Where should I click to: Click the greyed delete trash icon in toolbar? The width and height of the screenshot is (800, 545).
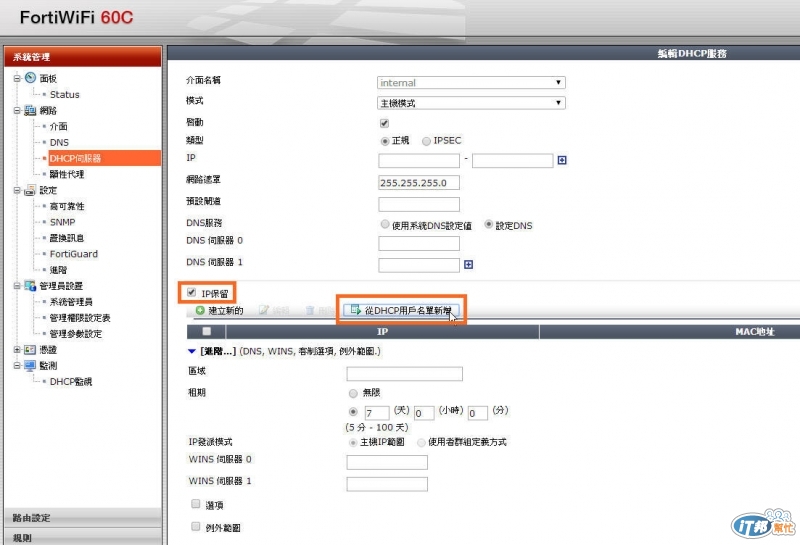pos(310,310)
